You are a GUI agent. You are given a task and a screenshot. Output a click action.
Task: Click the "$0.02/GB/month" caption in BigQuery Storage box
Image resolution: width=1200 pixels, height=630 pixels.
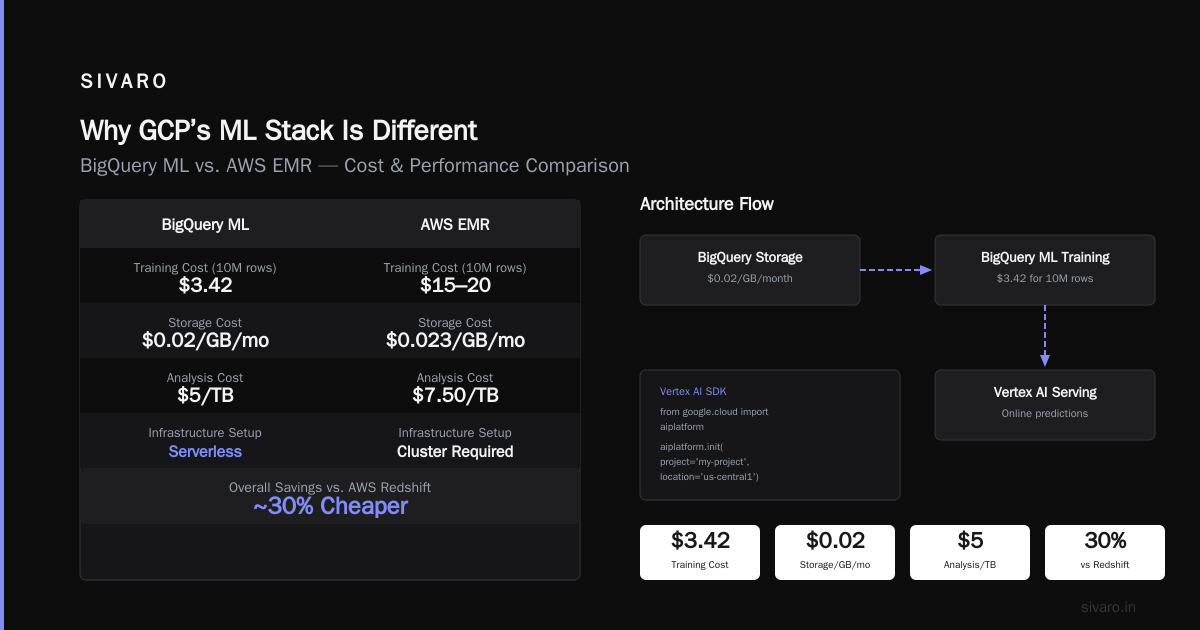click(750, 278)
